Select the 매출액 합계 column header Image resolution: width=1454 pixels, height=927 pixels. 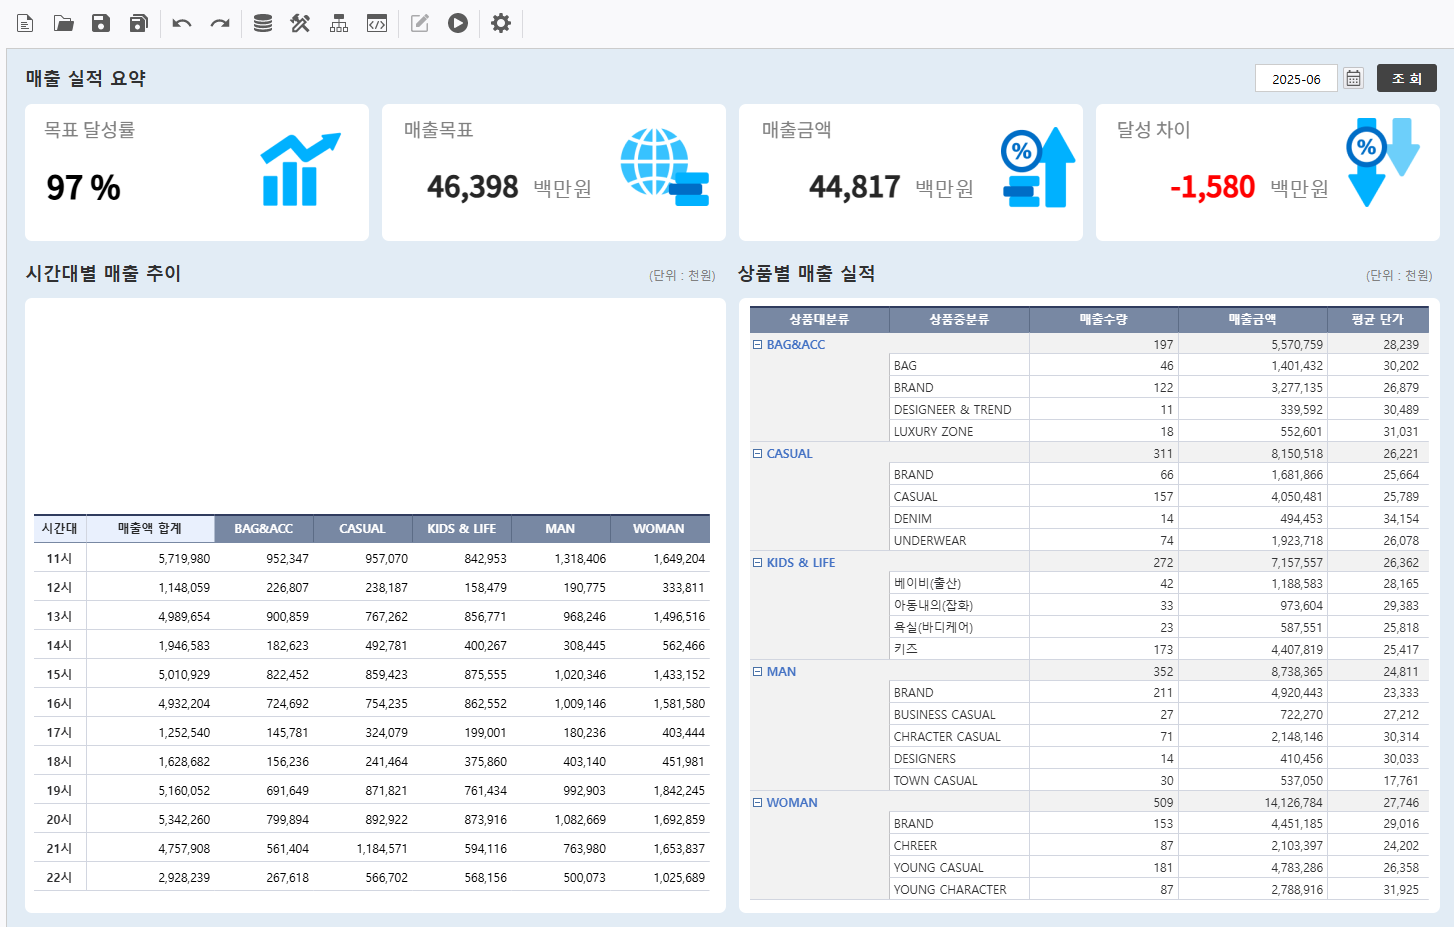[150, 528]
